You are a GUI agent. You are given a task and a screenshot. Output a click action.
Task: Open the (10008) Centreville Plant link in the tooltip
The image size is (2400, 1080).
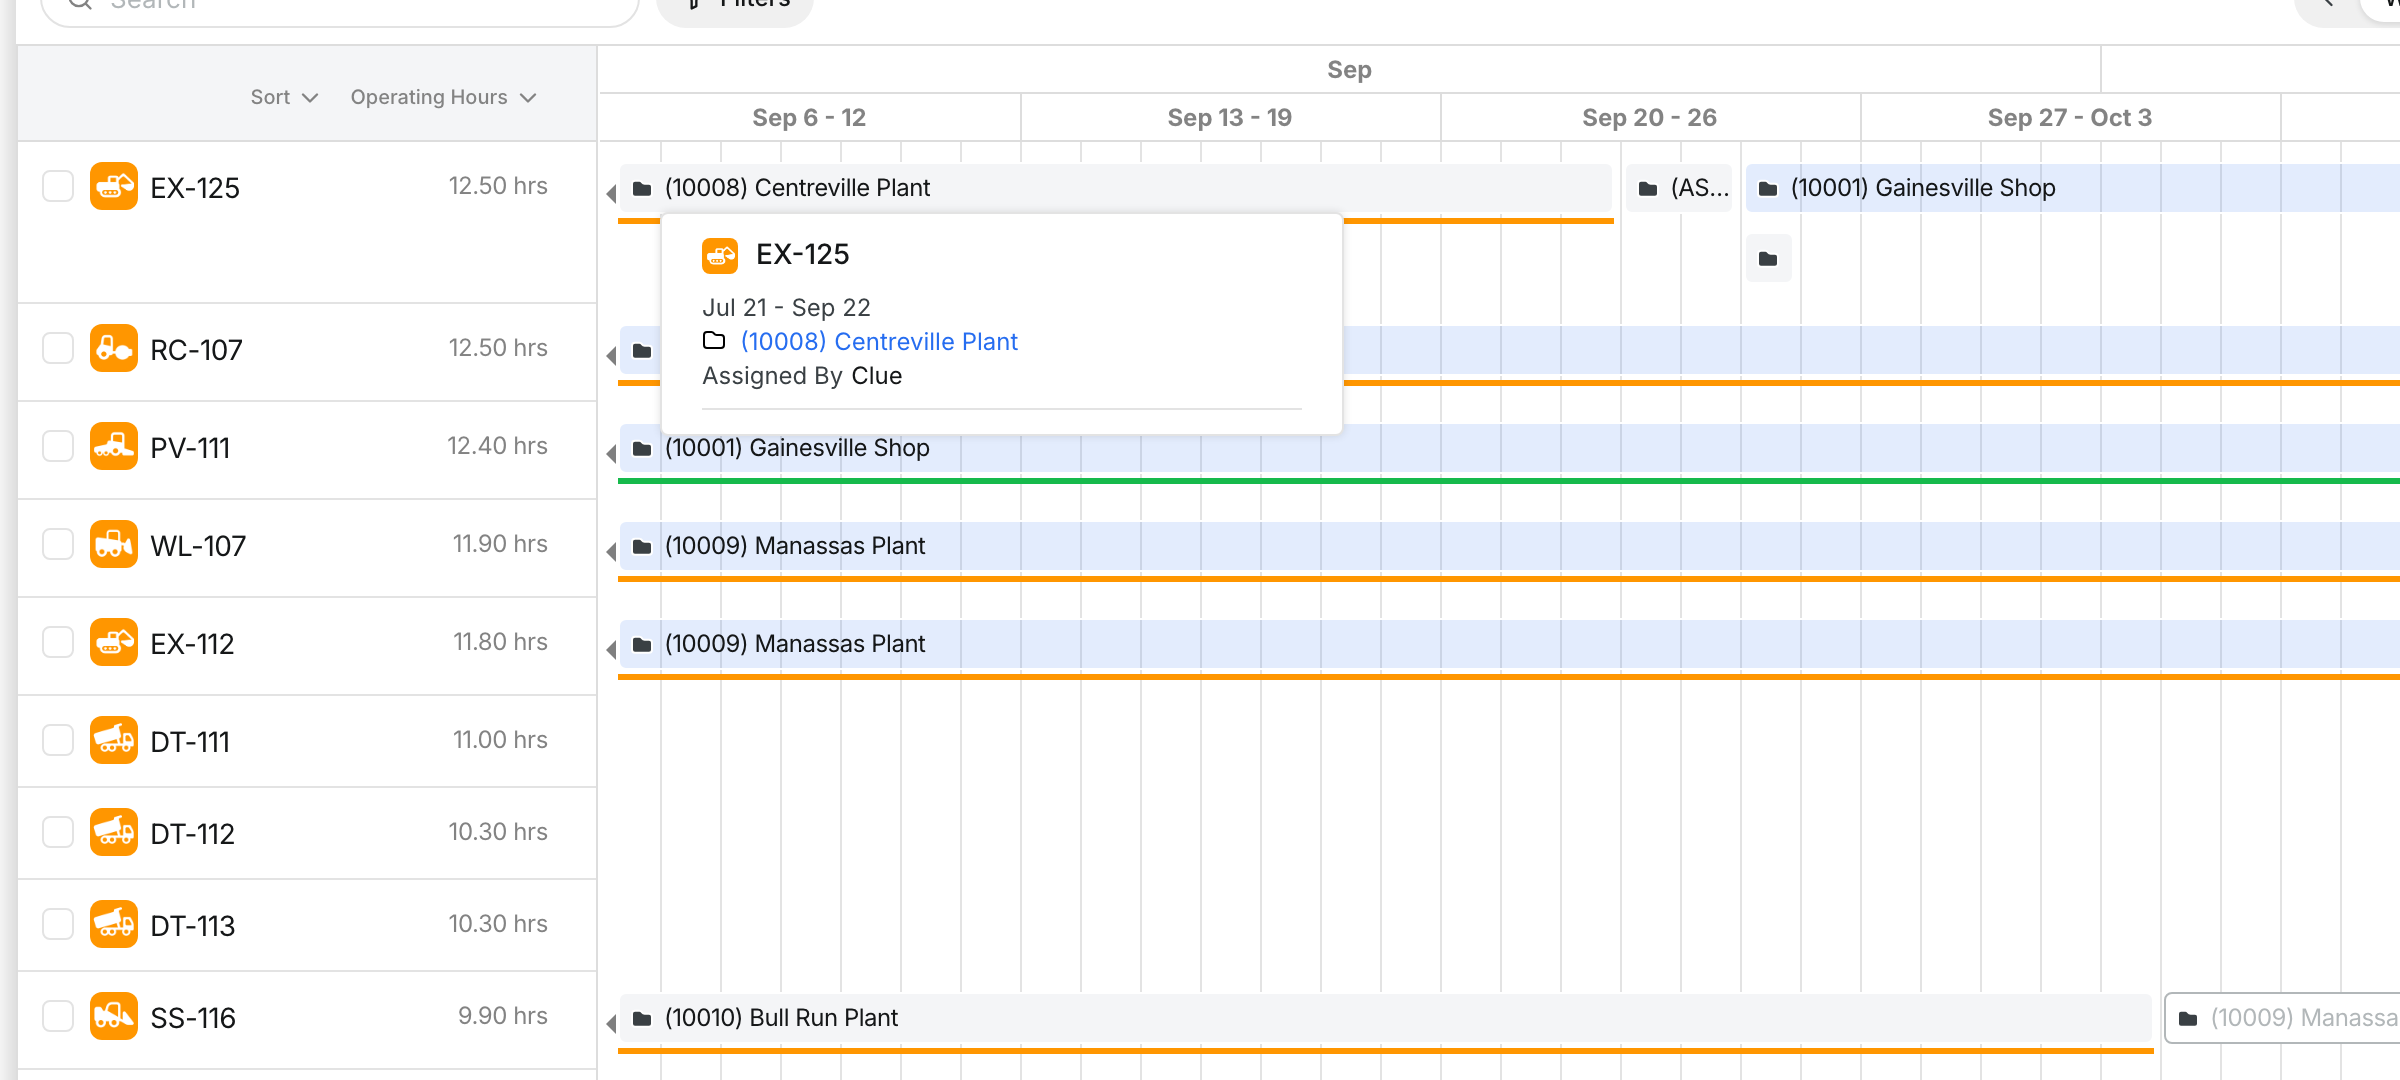[x=879, y=342]
